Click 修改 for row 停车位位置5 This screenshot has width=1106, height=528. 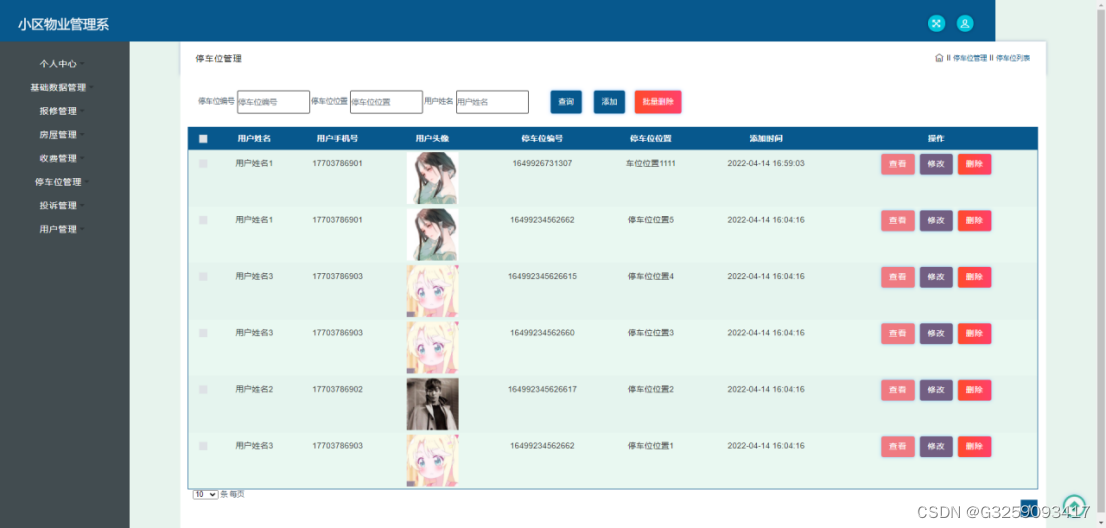[x=936, y=221]
